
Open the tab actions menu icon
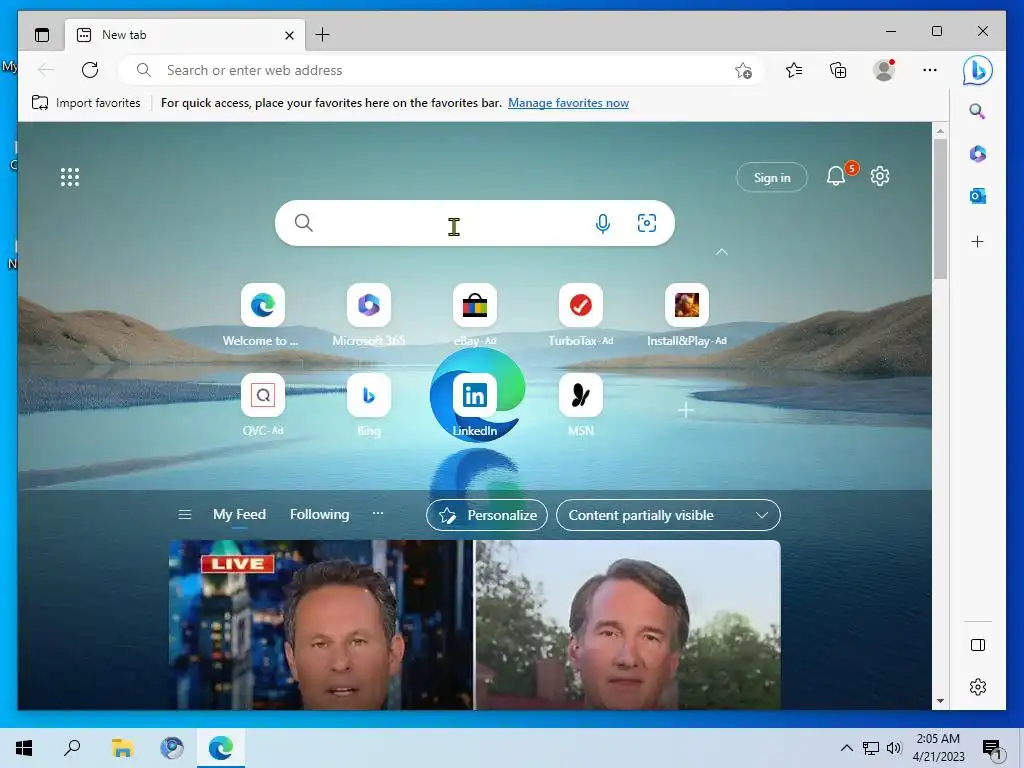click(x=42, y=35)
